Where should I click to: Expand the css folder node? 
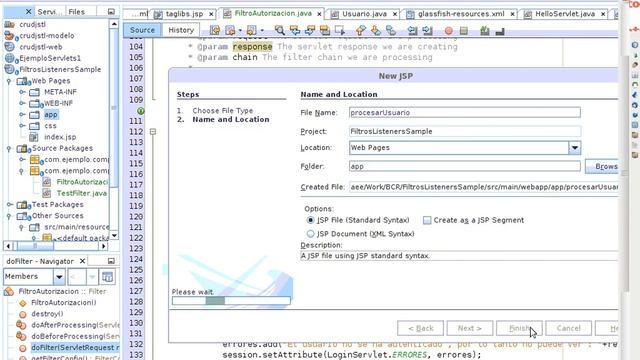(x=22, y=126)
